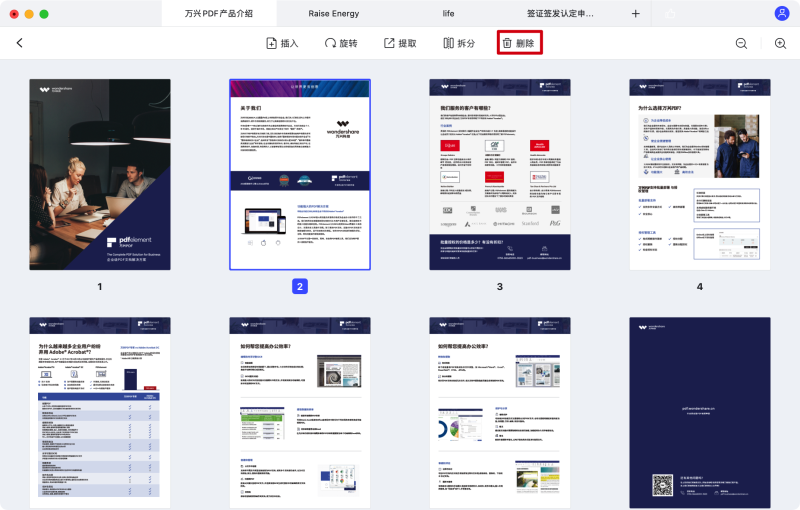Select page 4 thumbnail
The image size is (800, 510).
point(700,174)
